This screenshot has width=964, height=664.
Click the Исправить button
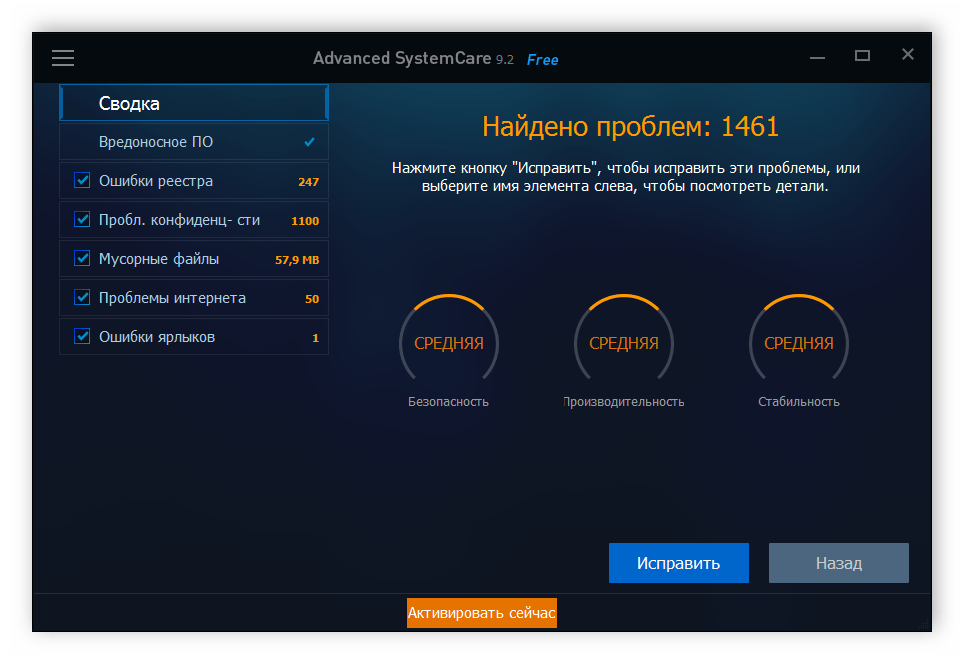678,563
